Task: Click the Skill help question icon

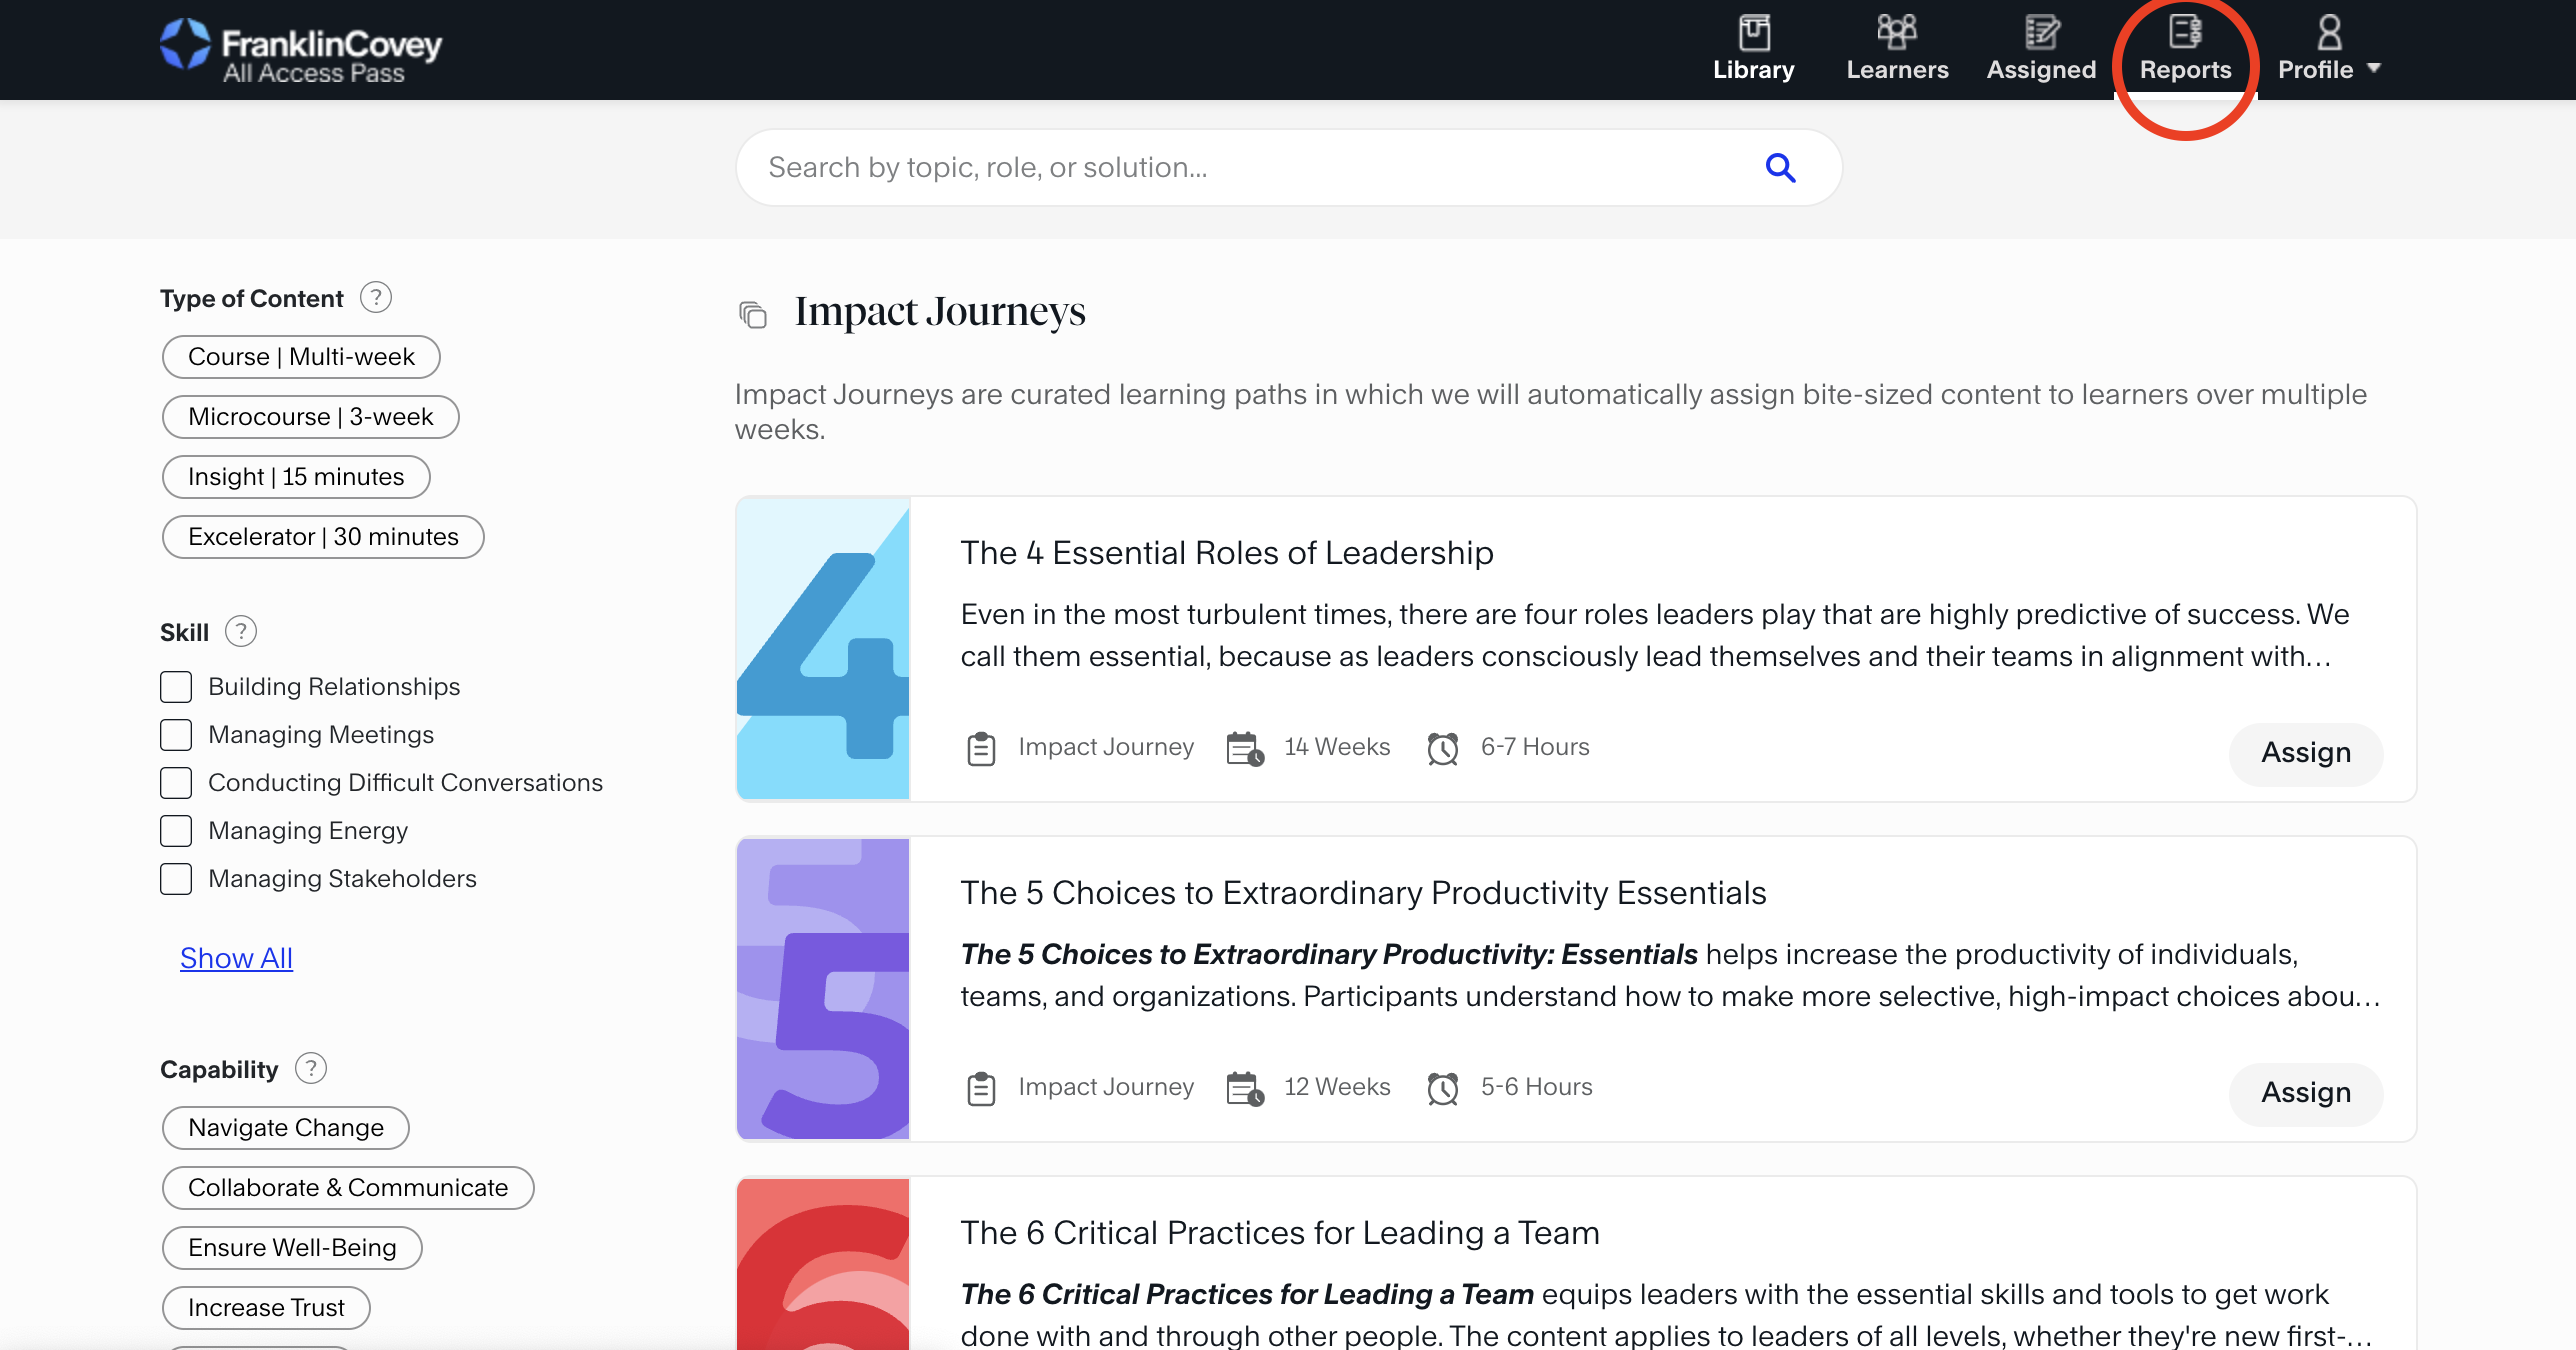Action: coord(241,632)
